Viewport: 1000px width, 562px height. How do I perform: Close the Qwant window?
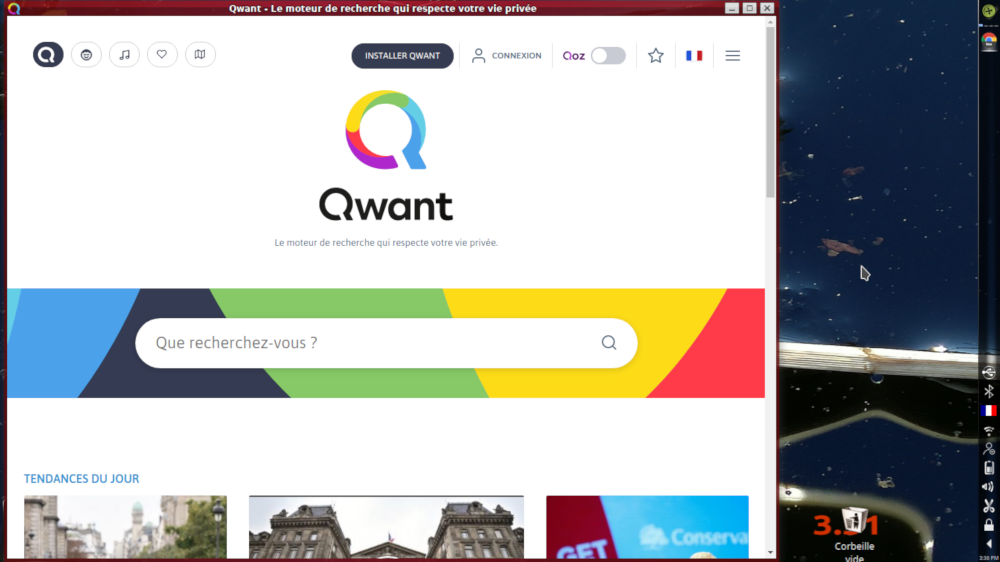(x=767, y=8)
